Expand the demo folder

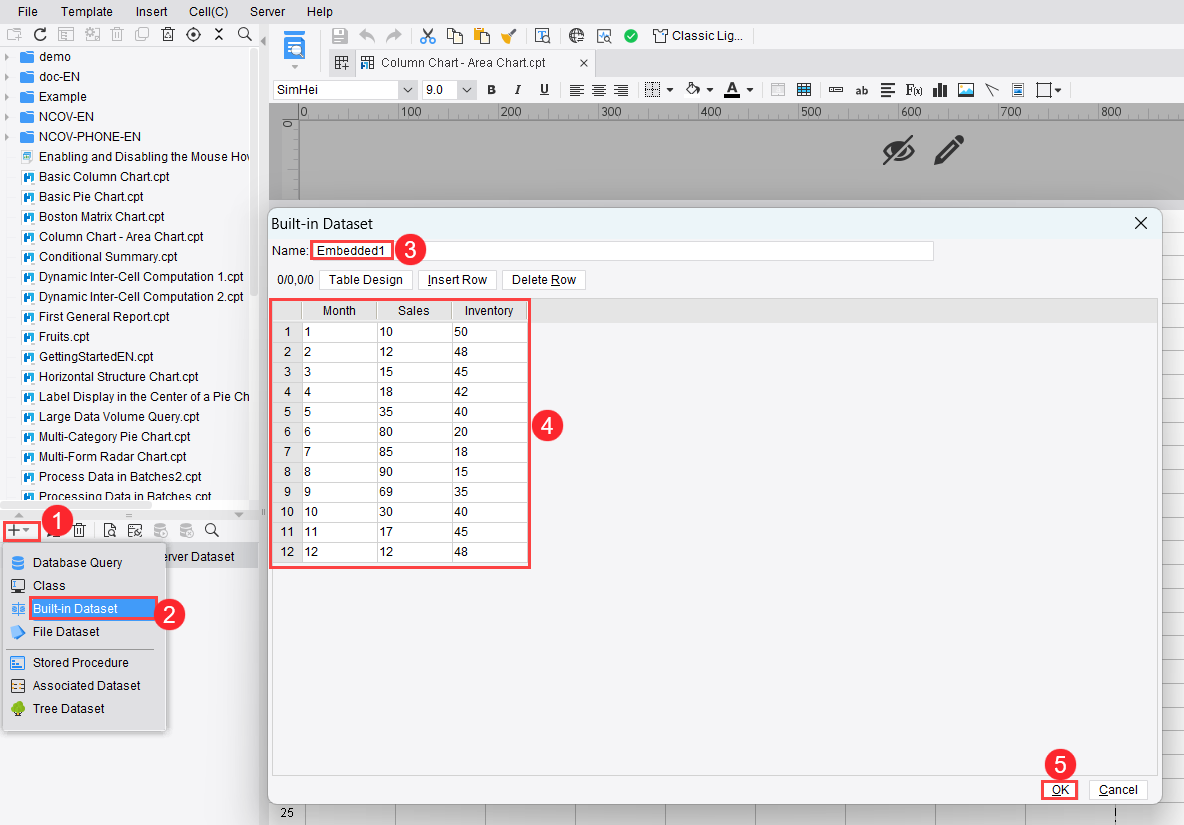tap(8, 57)
